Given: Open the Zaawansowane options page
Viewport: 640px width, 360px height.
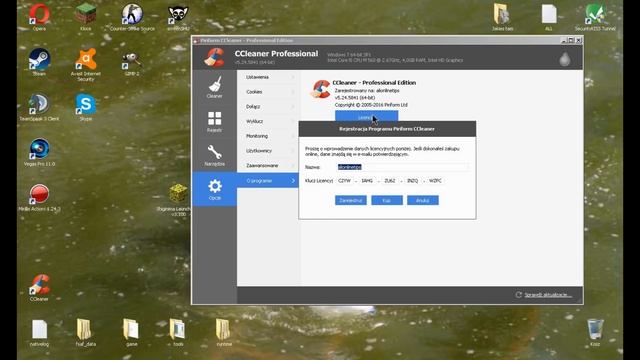Looking at the screenshot, I should point(268,165).
